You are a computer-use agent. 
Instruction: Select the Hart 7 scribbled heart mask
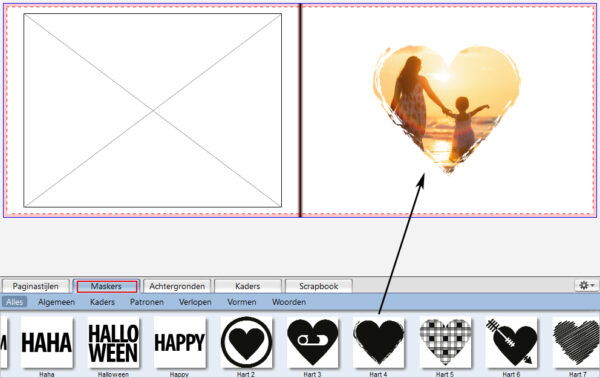(x=576, y=342)
